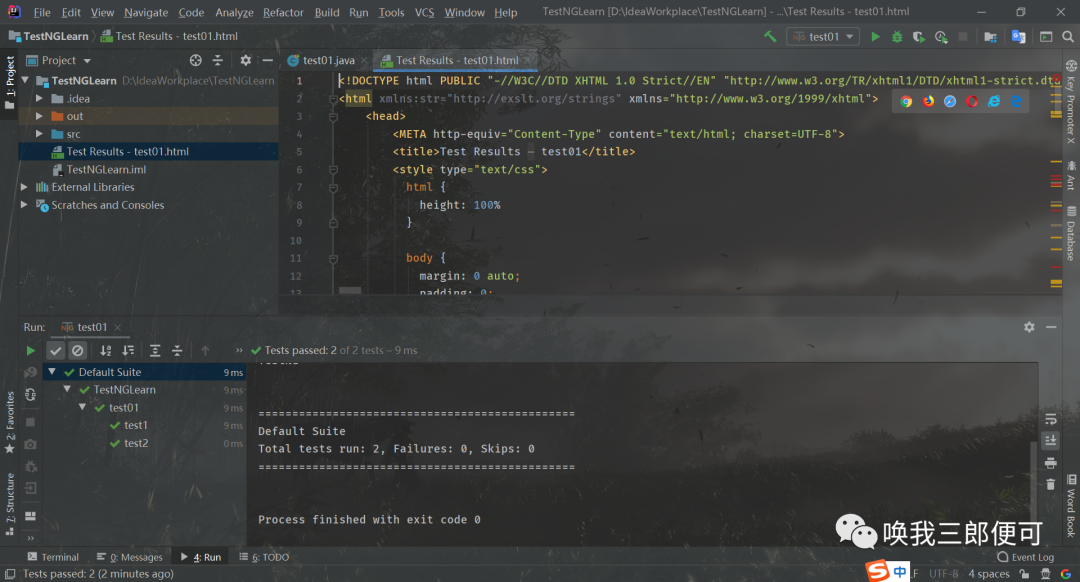Image resolution: width=1080 pixels, height=582 pixels.
Task: Open the Event Log
Action: coord(1026,557)
